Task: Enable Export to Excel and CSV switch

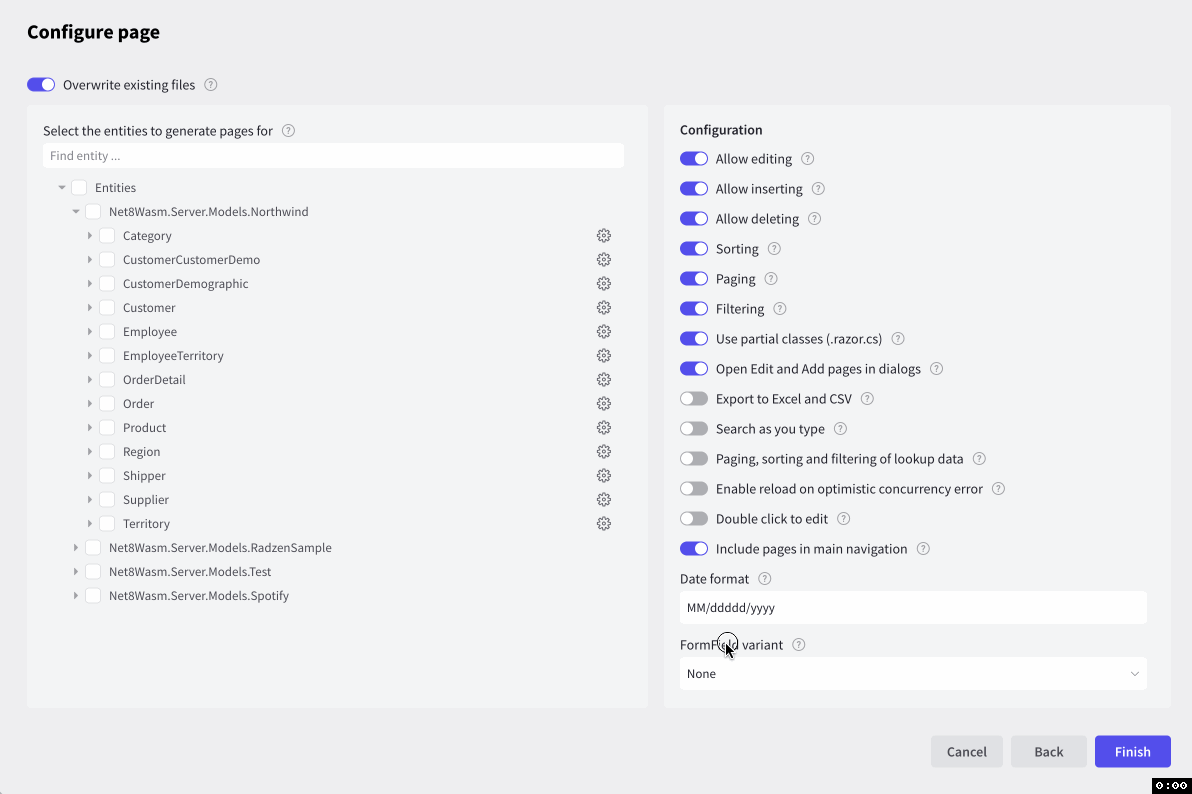Action: tap(693, 399)
